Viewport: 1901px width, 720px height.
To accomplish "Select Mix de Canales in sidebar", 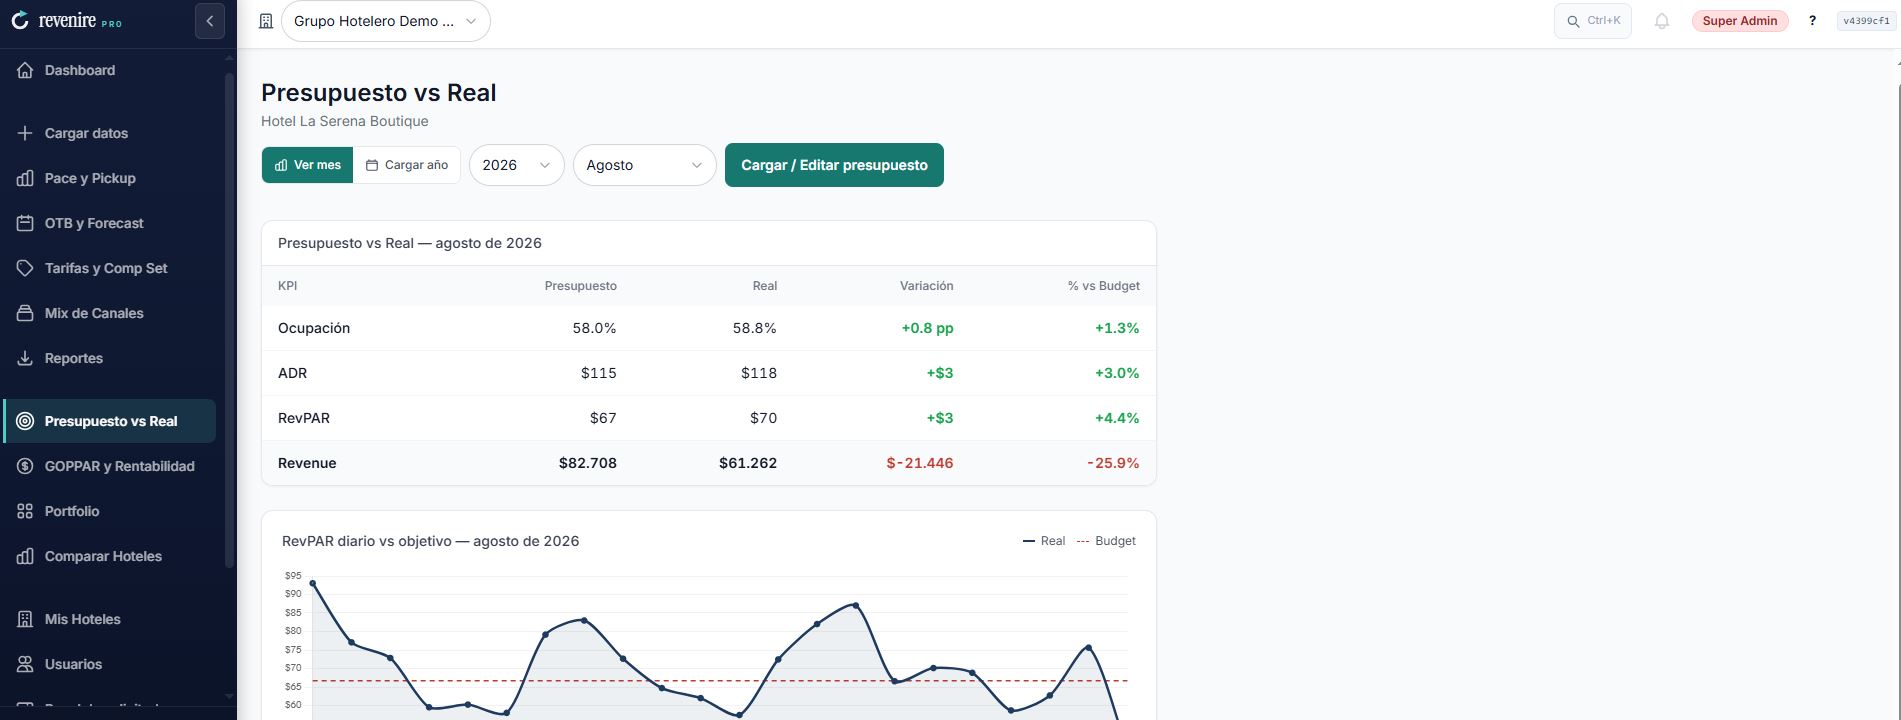I will 110,313.
